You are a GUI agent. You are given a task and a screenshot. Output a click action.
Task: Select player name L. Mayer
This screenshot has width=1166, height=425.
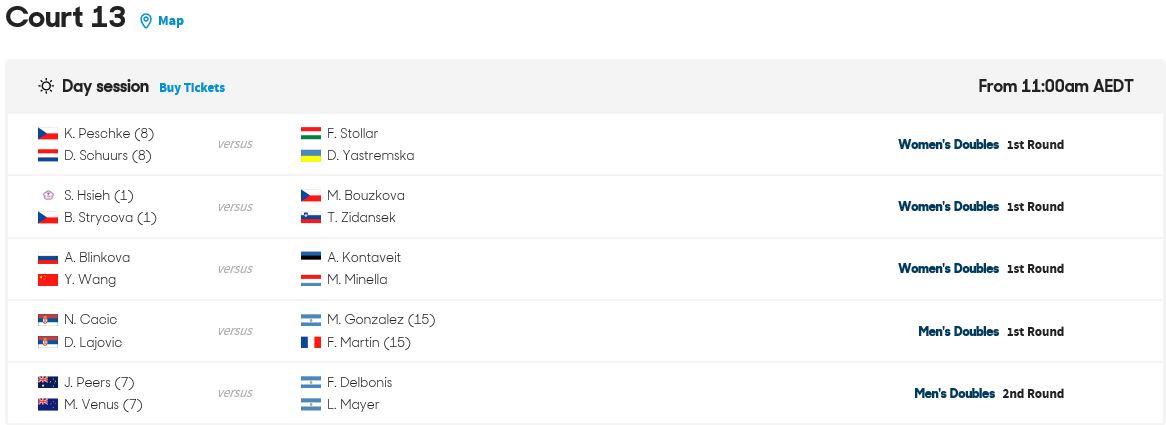click(x=353, y=405)
